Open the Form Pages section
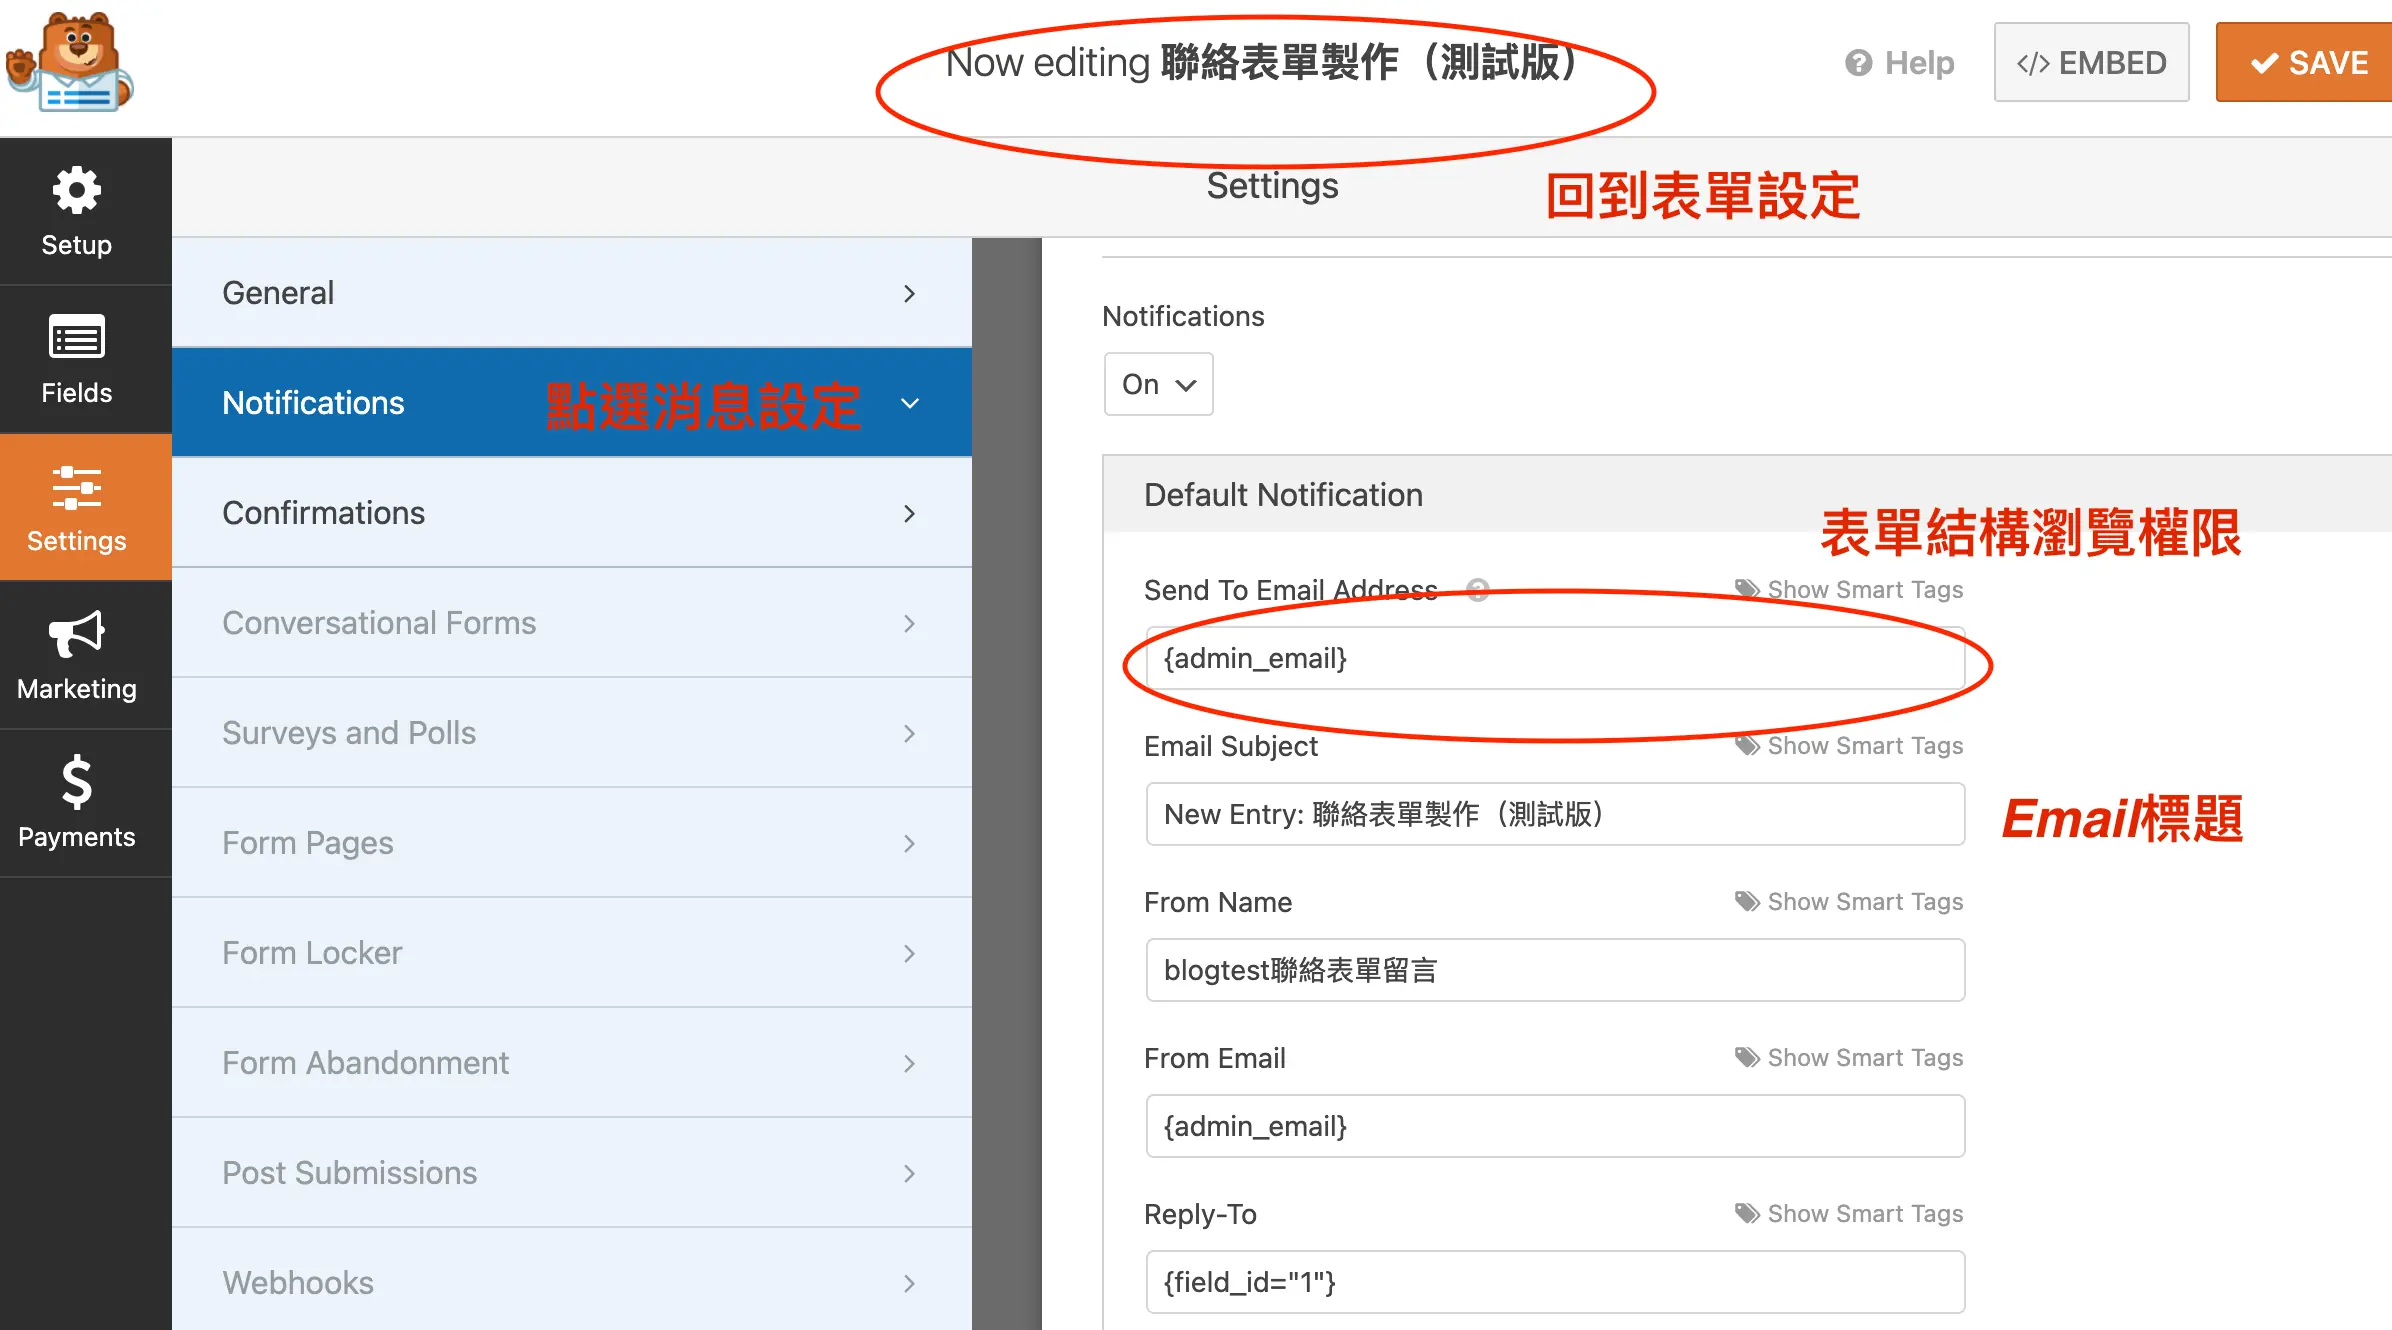The height and width of the screenshot is (1330, 2392). [572, 843]
